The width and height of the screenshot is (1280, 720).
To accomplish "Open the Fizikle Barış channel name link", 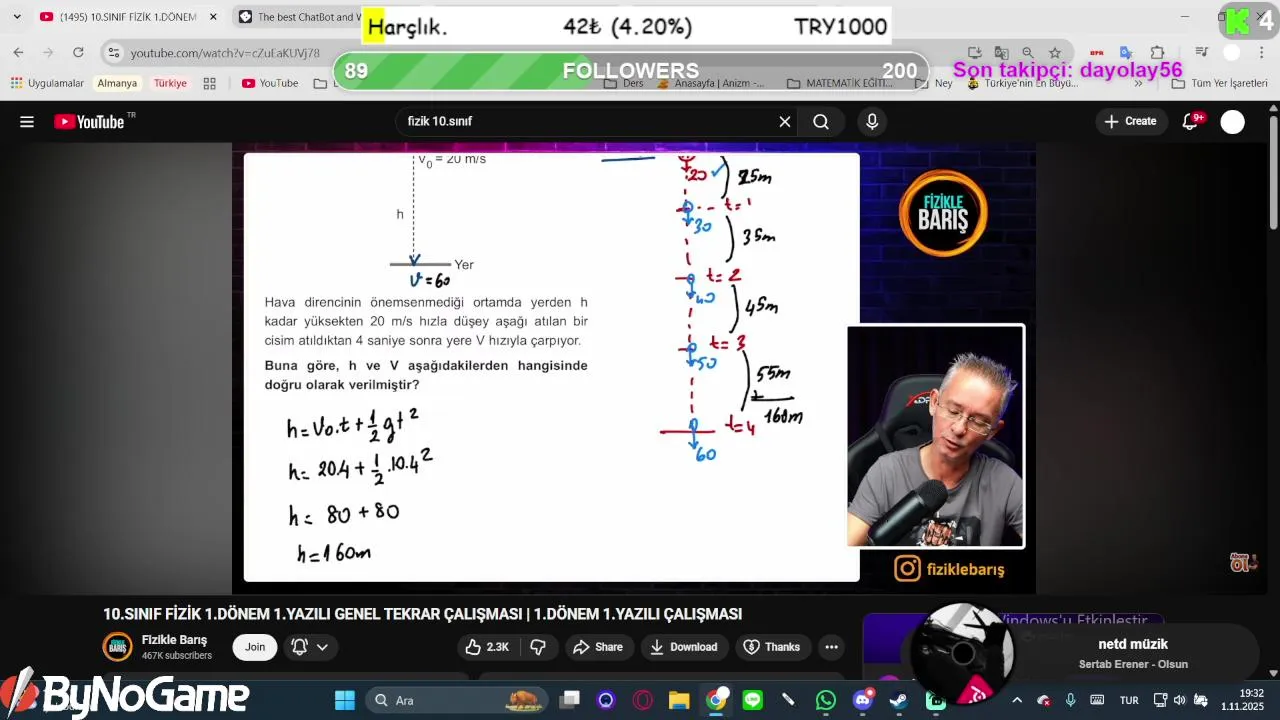I will click(174, 640).
